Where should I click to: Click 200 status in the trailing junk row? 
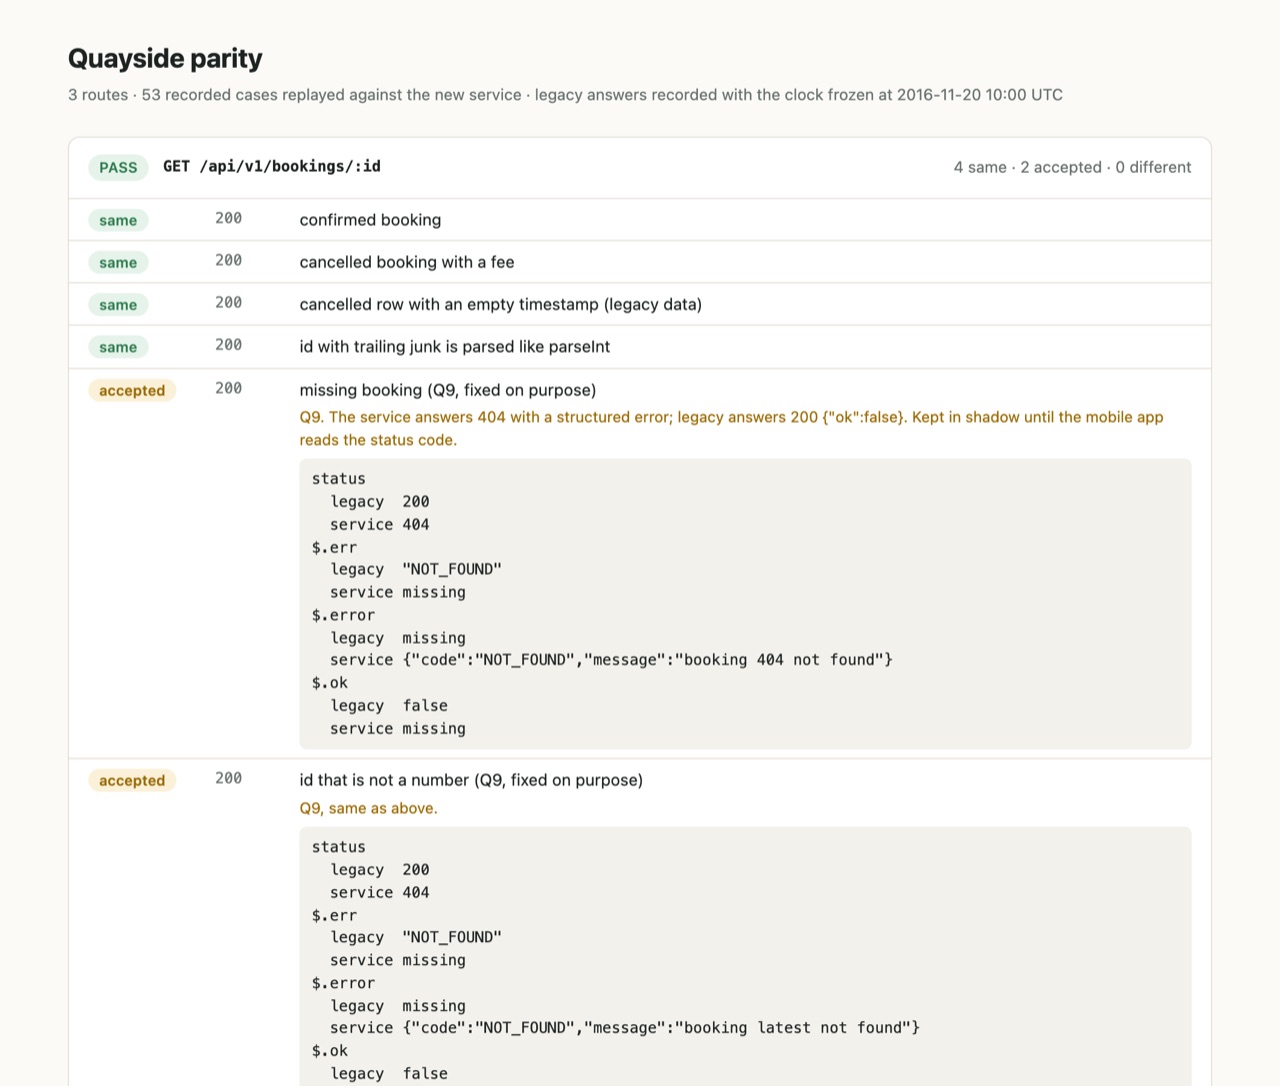click(228, 344)
